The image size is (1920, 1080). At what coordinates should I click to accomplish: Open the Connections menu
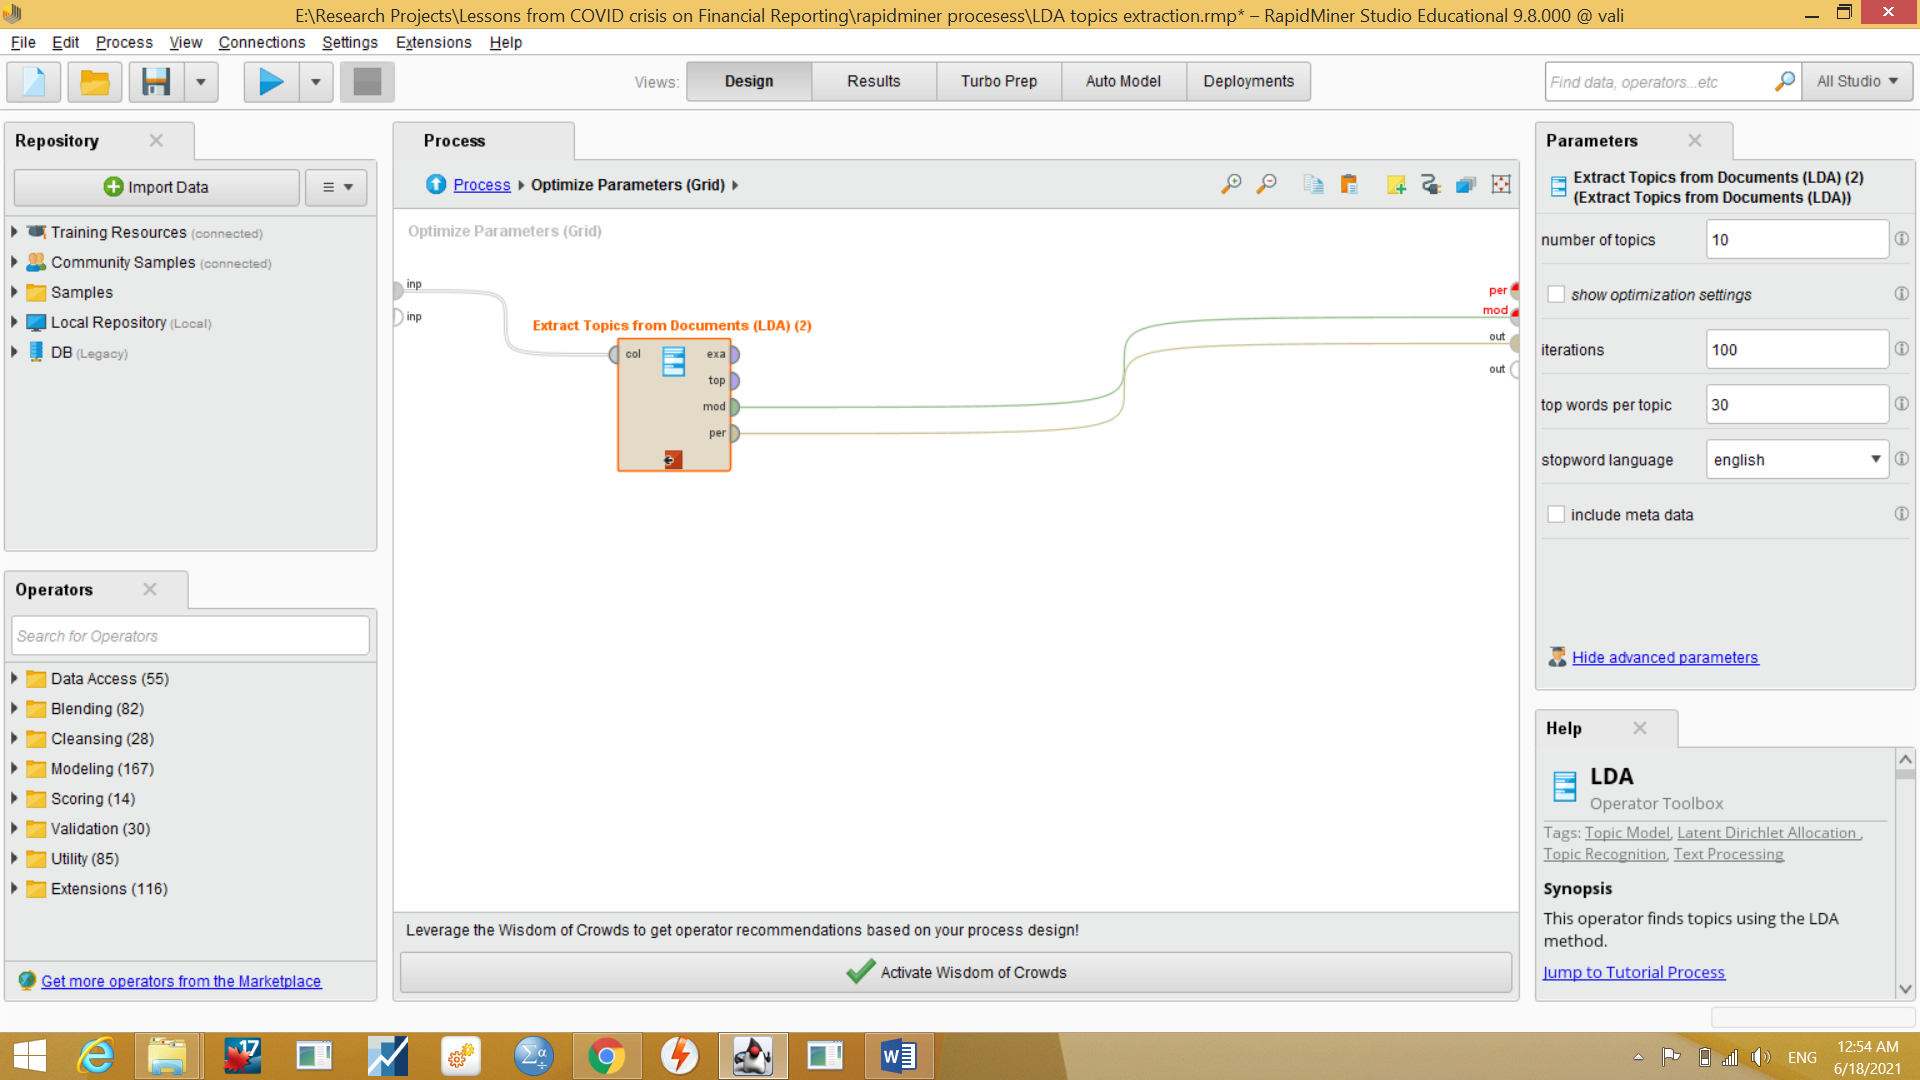point(261,42)
